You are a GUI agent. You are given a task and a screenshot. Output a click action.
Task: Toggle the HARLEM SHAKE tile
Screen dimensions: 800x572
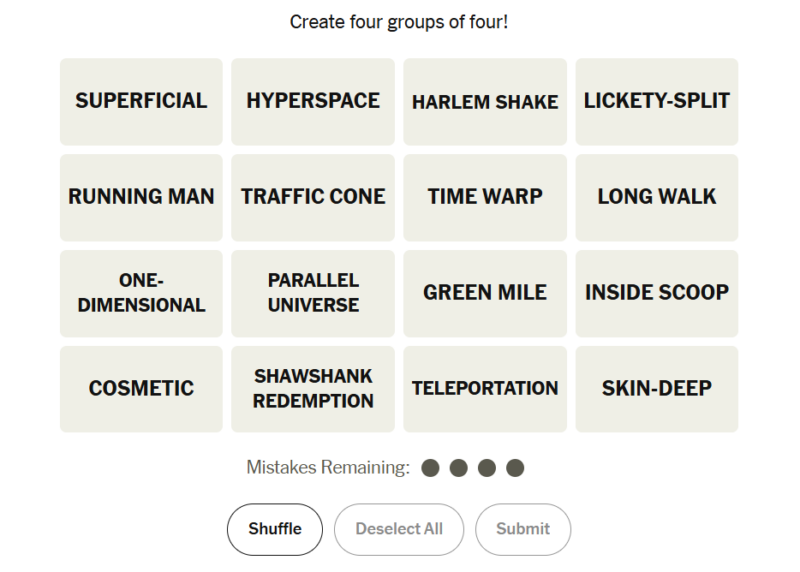[485, 102]
